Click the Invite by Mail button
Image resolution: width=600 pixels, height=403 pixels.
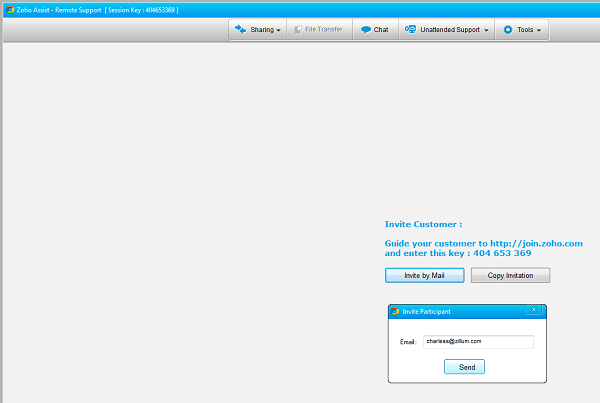tap(425, 275)
